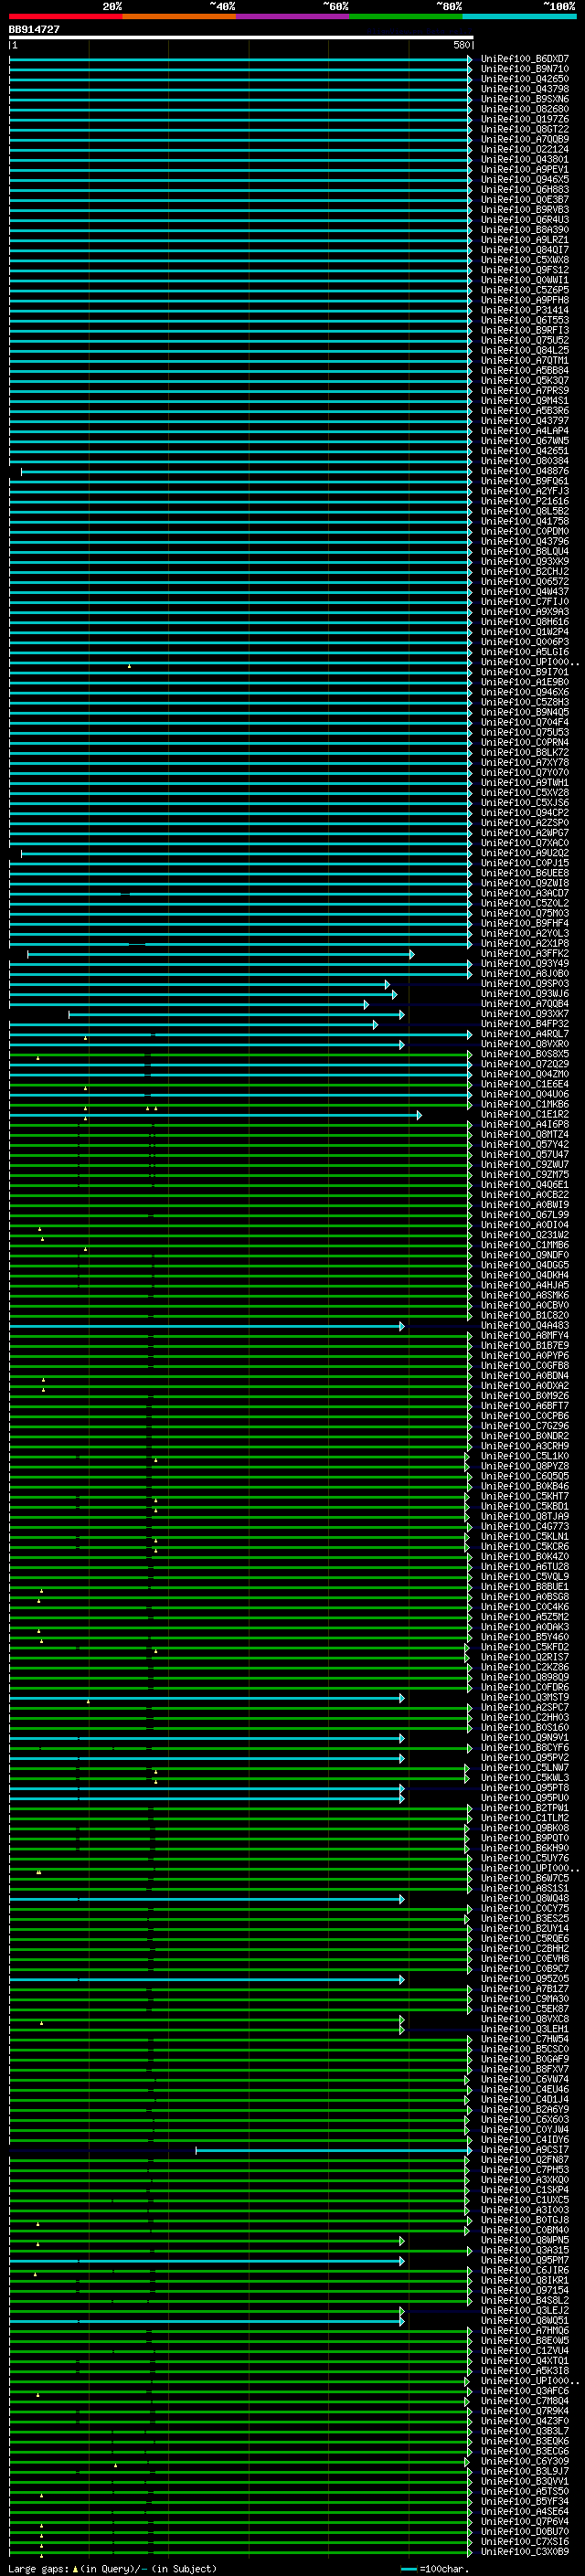
Task: Select the UniRef100_B8A390 label
Action: point(525,230)
